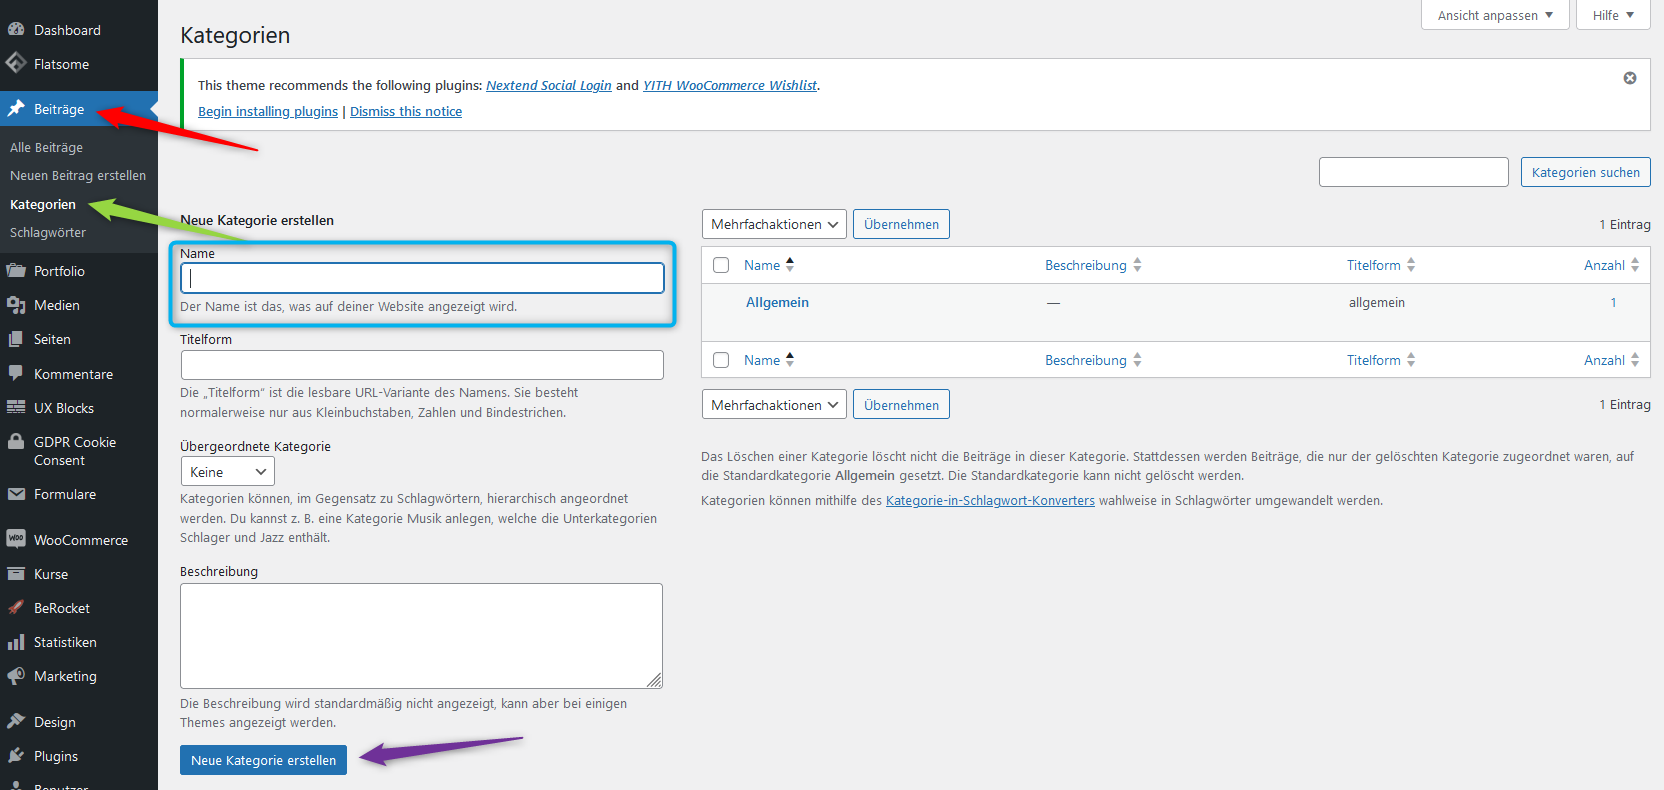Click the Marketing megaphone icon
1664x790 pixels.
tap(16, 676)
